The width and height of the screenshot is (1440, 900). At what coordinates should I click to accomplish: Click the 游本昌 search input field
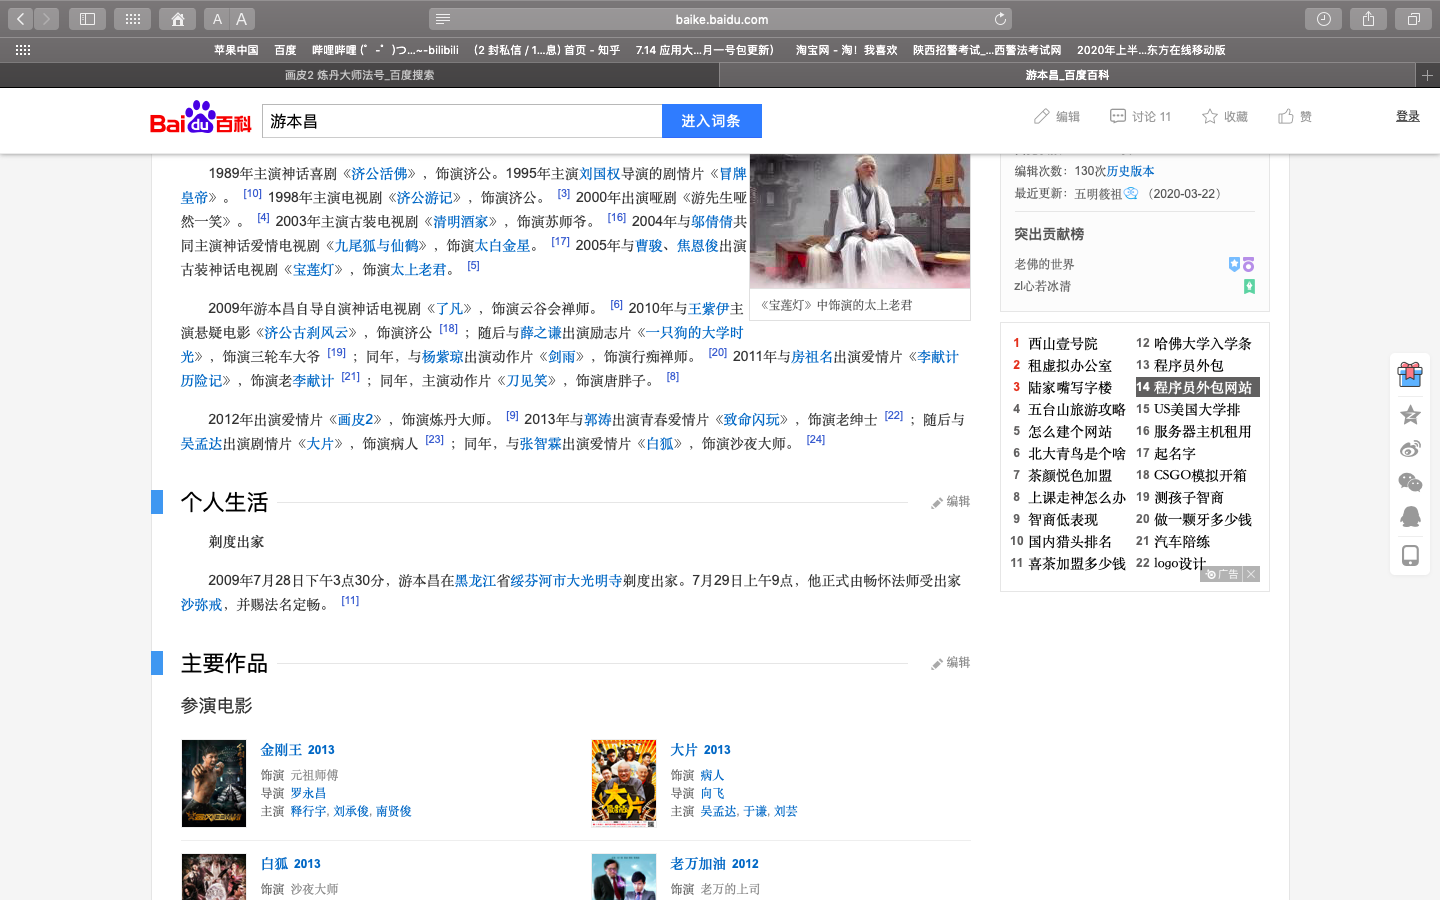(x=462, y=121)
